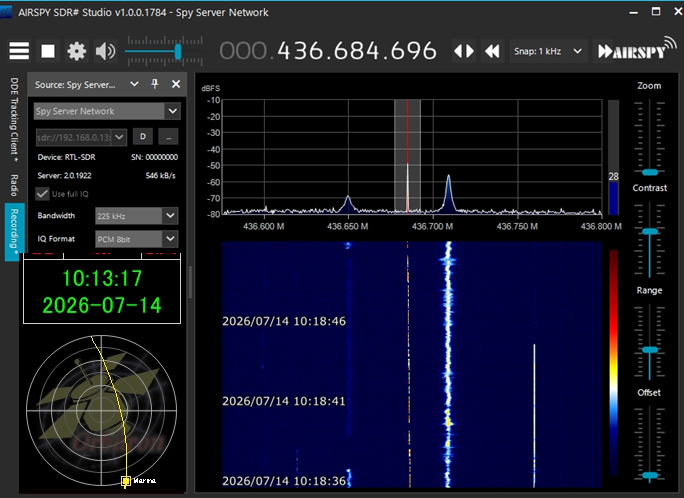
Task: Open the IQ Format PCM 8bit dropdown
Action: (137, 239)
